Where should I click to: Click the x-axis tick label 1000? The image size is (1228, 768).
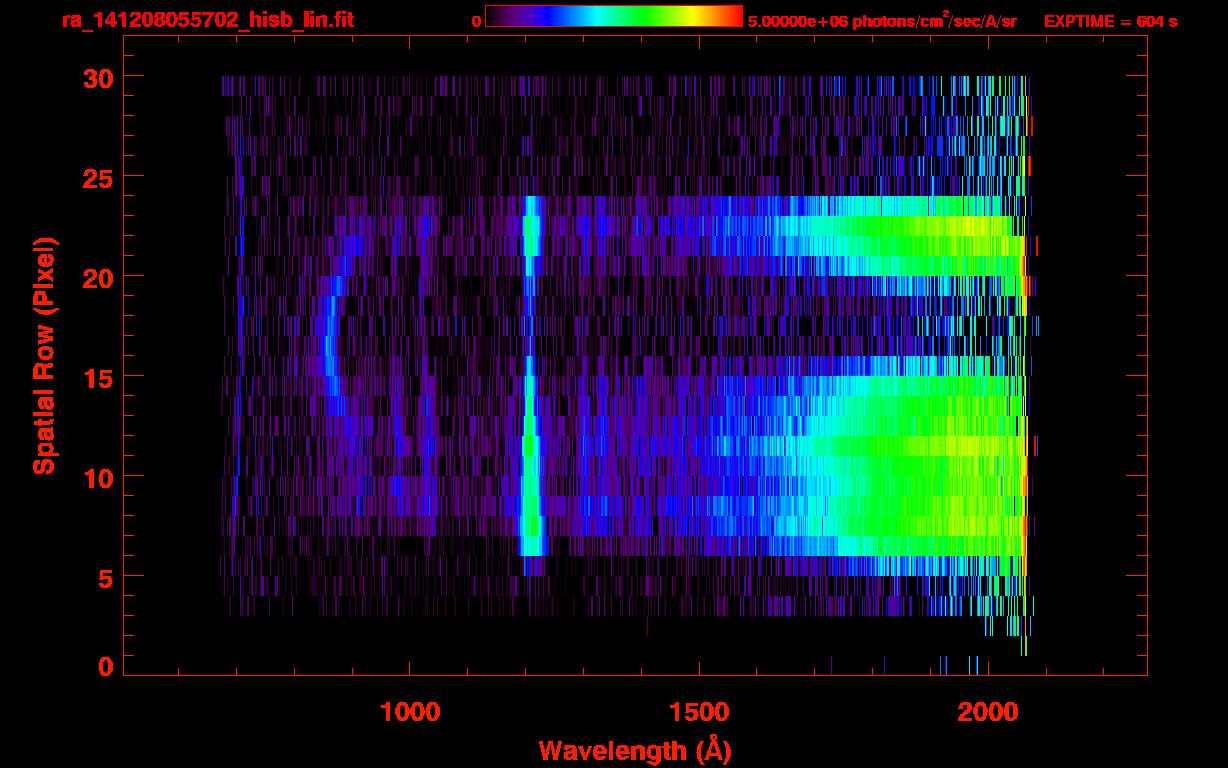(x=410, y=711)
